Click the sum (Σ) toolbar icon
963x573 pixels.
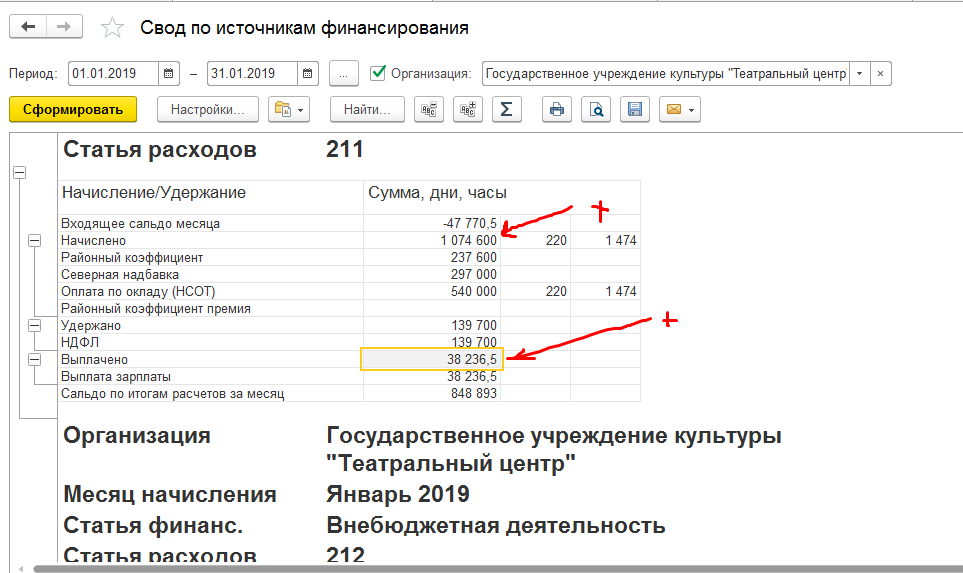(x=506, y=110)
